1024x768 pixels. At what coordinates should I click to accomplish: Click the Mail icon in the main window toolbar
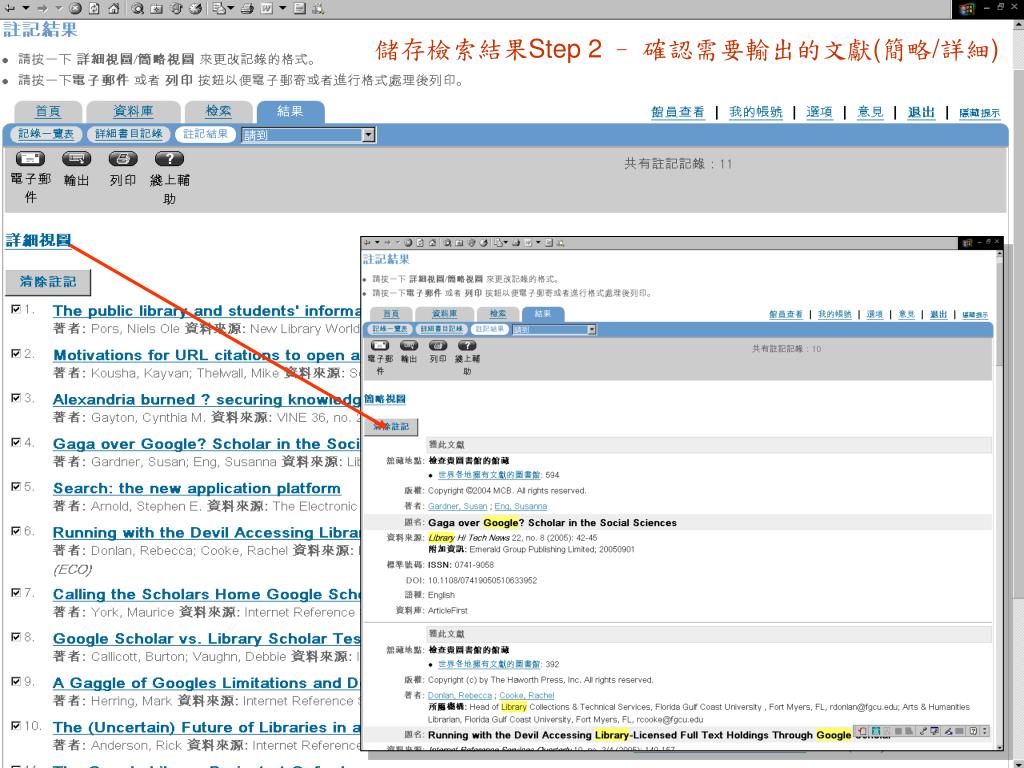tap(219, 8)
